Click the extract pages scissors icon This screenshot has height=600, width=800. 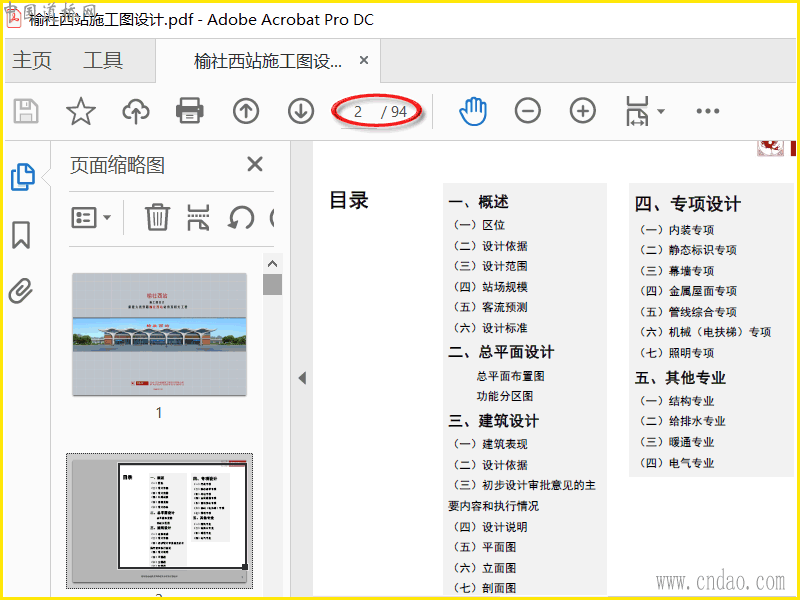(198, 217)
